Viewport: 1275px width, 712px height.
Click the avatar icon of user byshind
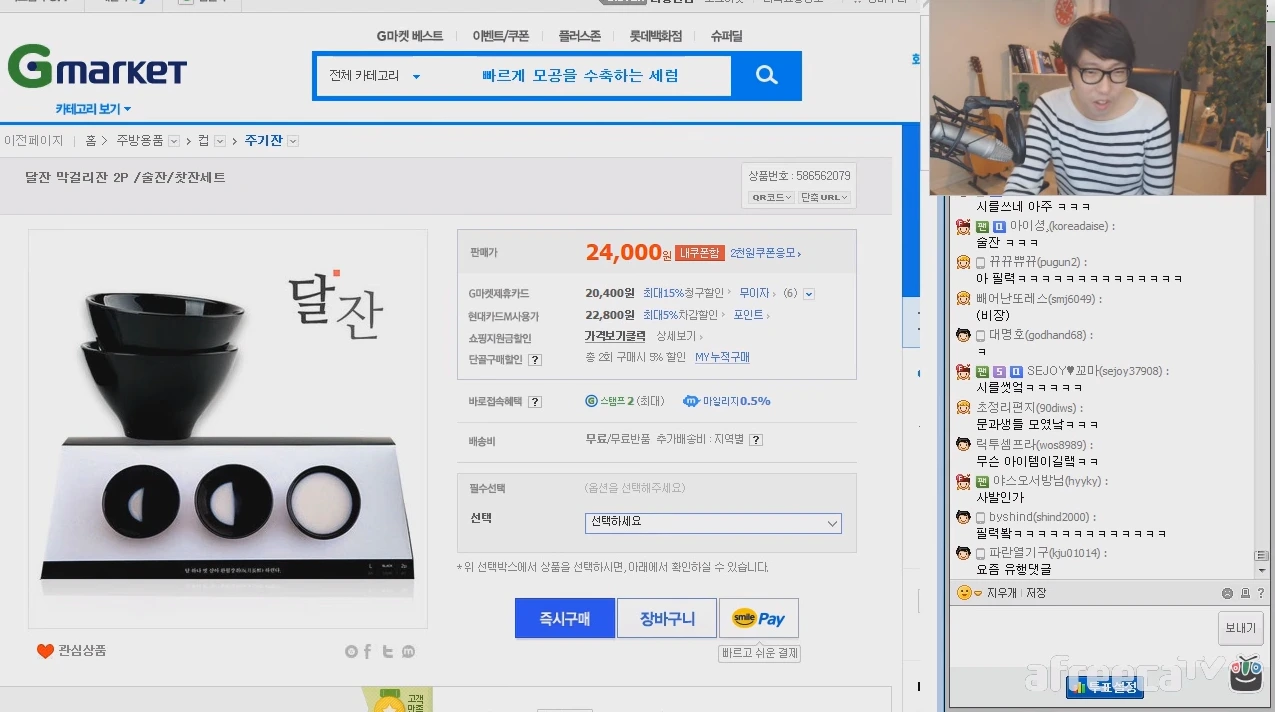click(x=963, y=517)
